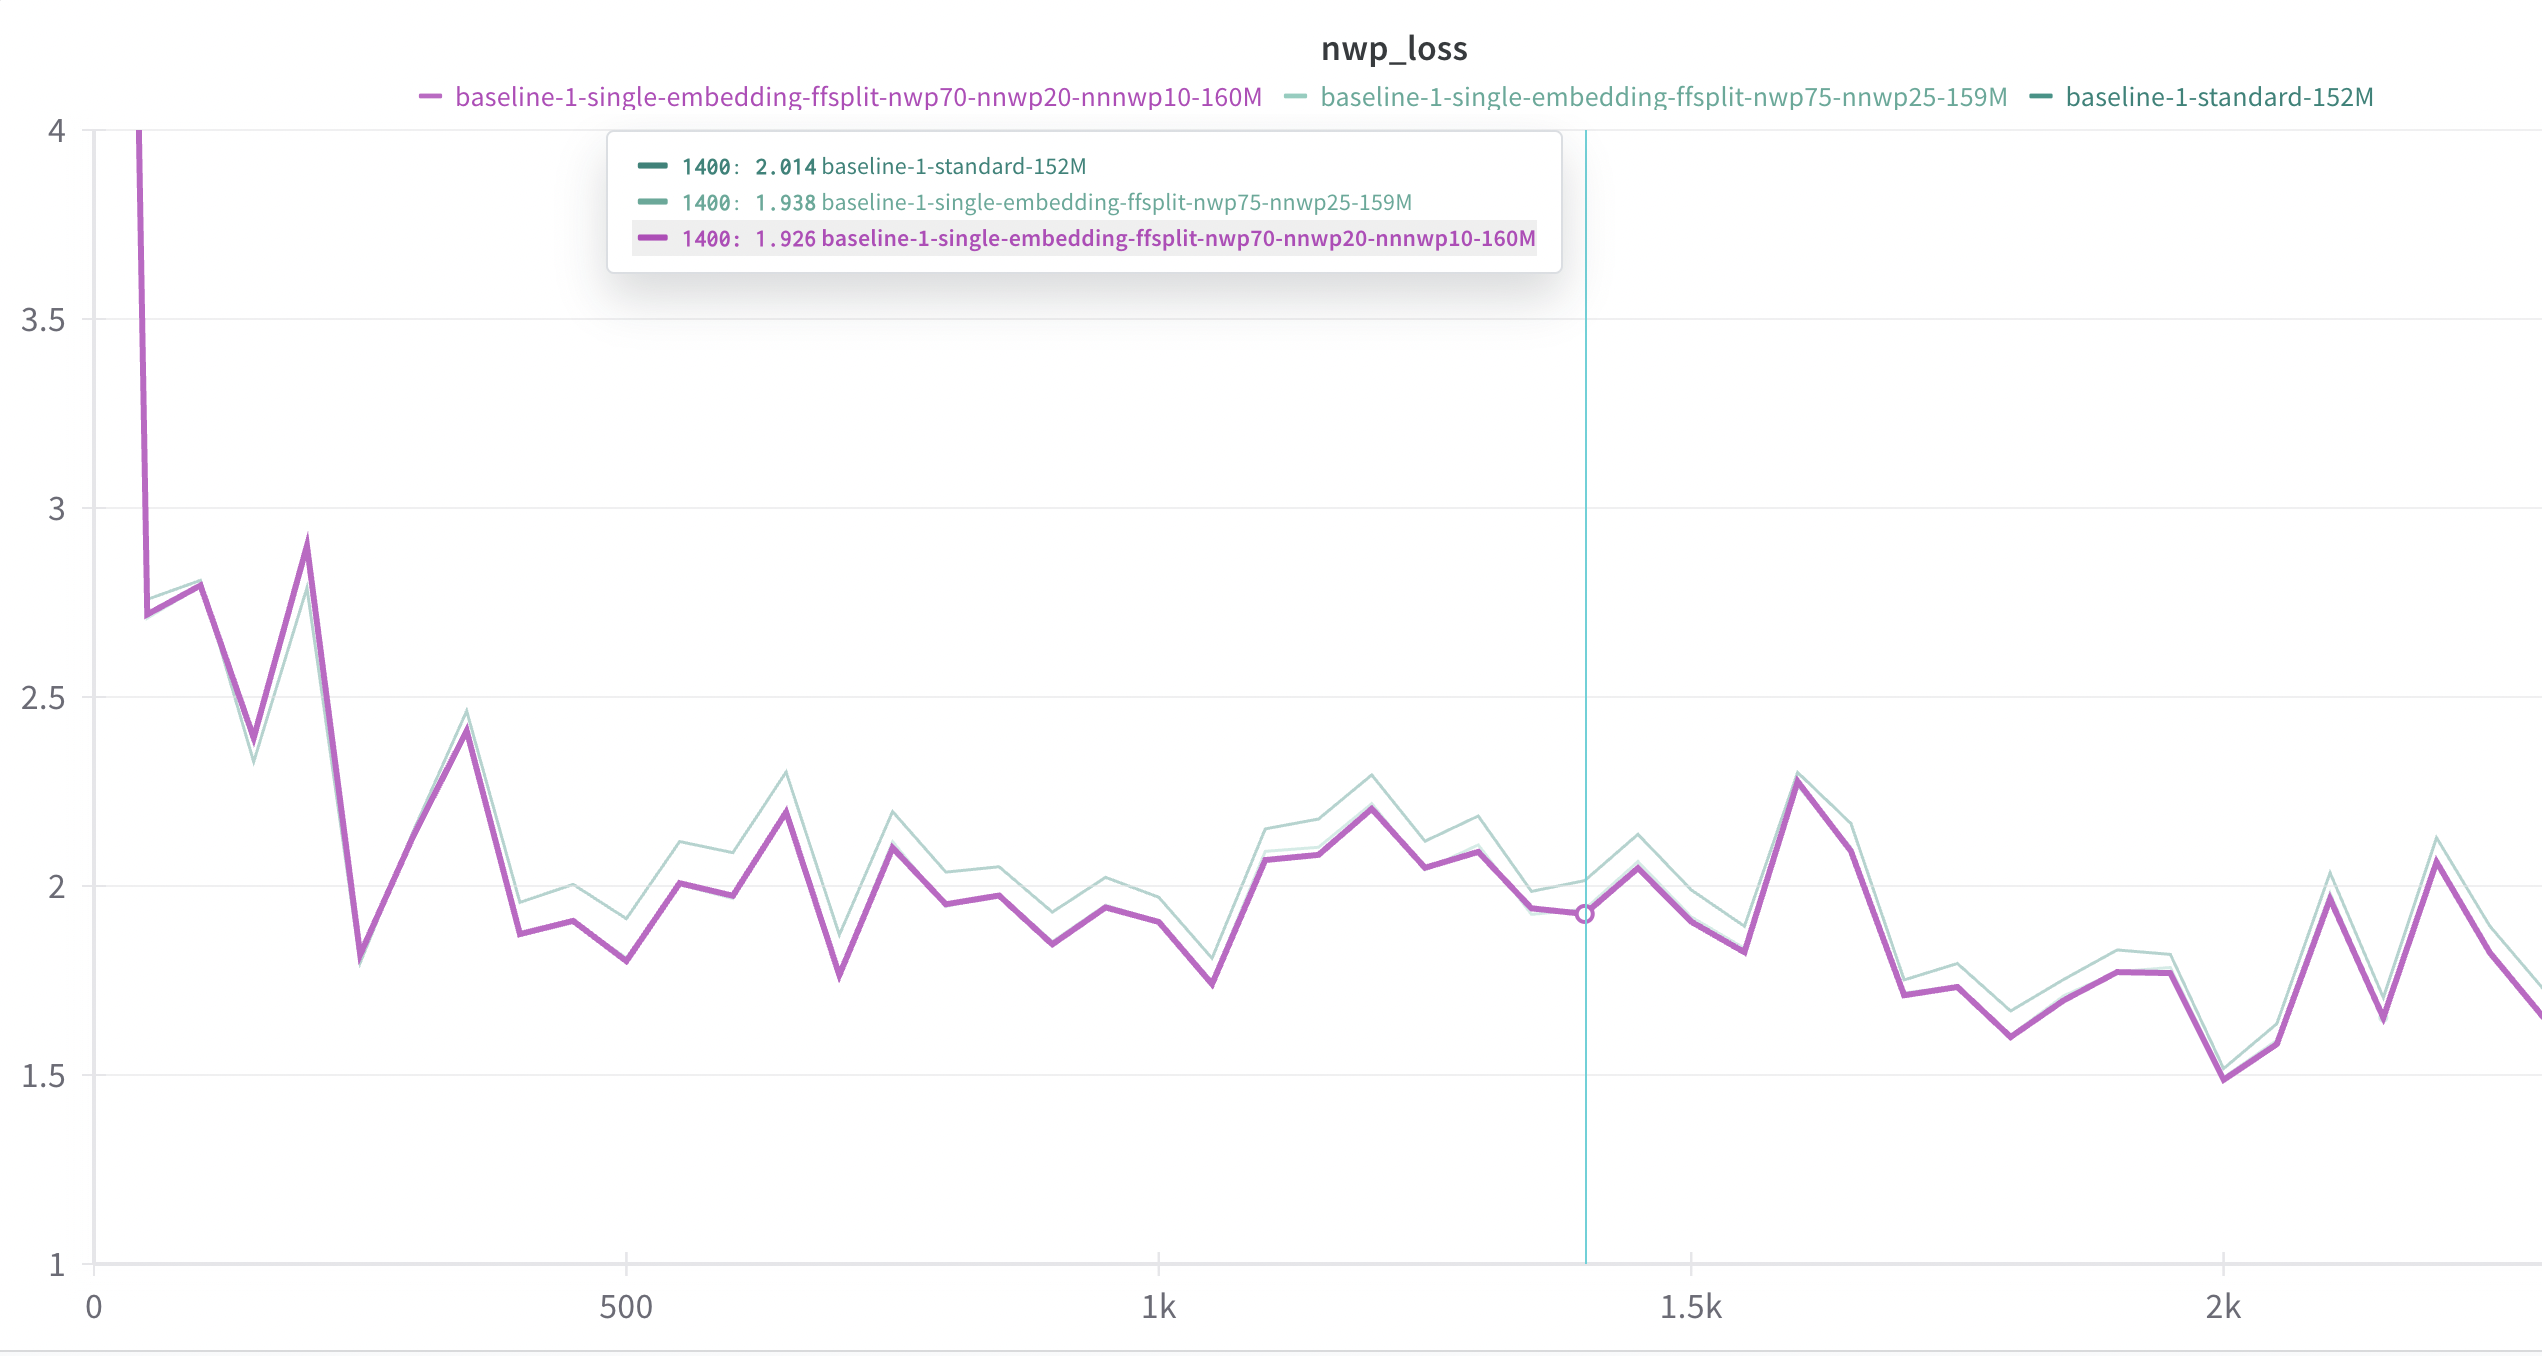Toggle legend entry baseline-1-standard-152M
This screenshot has width=2542, height=1356.
2219,97
